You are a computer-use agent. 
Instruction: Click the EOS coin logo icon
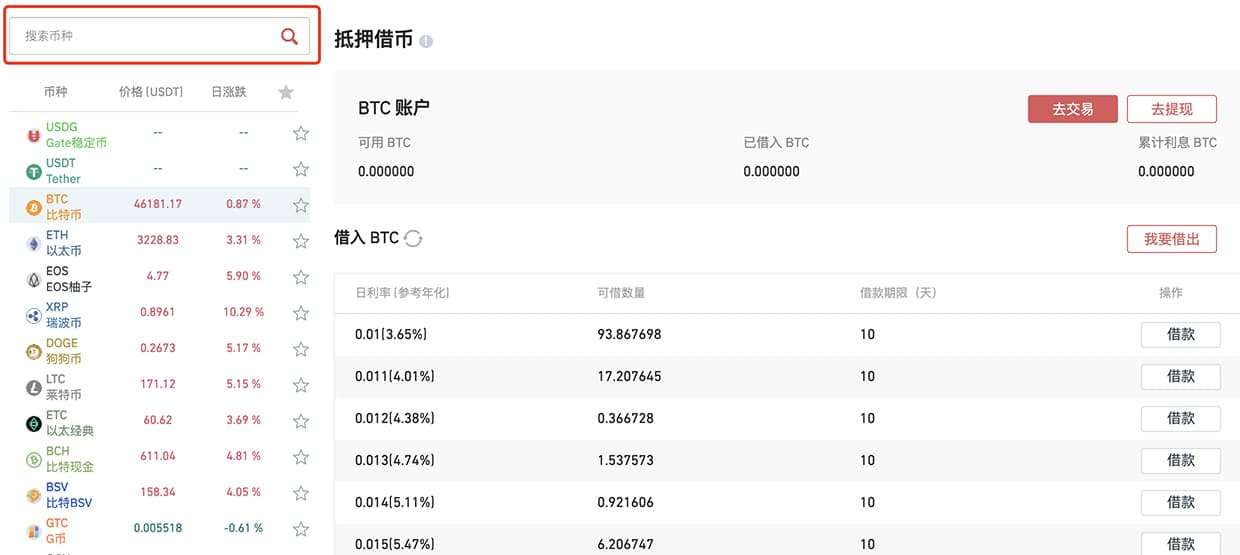(33, 279)
